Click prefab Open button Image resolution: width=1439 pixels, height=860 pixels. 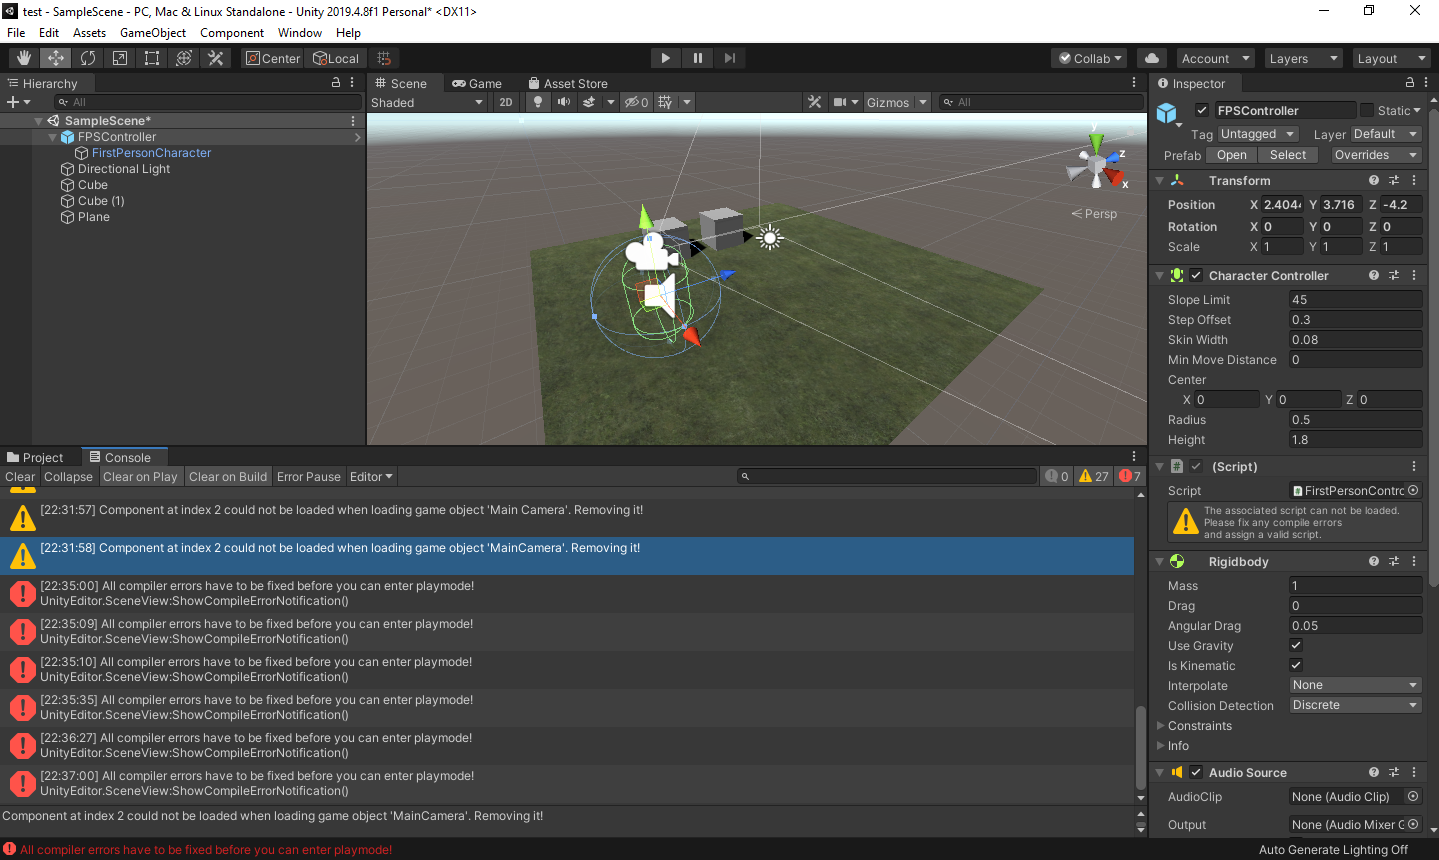pos(1232,155)
